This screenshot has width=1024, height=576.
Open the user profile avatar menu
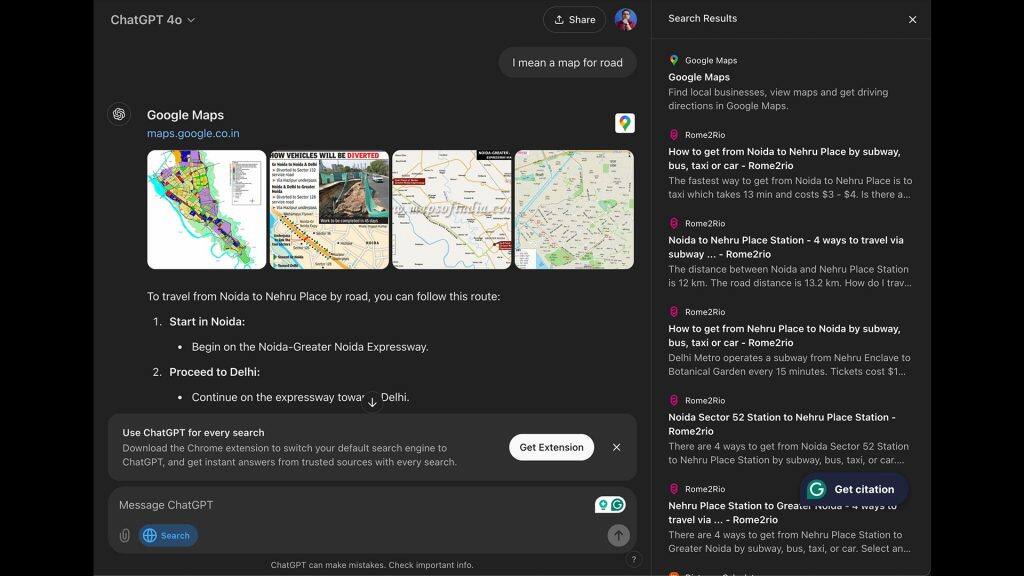(x=626, y=20)
